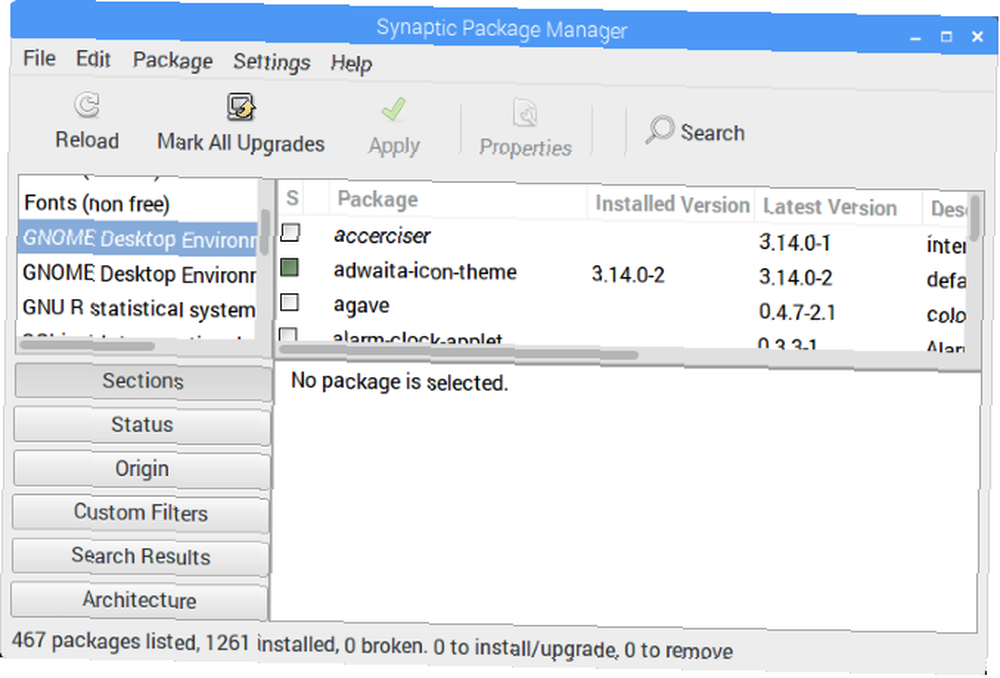The height and width of the screenshot is (678, 1000).
Task: Open the Package menu
Action: 172,61
